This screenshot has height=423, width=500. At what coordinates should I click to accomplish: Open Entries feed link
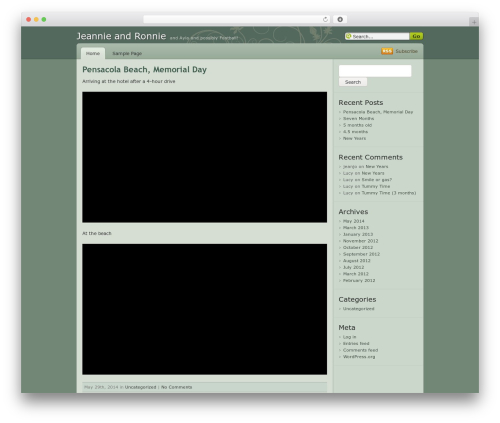pos(356,343)
